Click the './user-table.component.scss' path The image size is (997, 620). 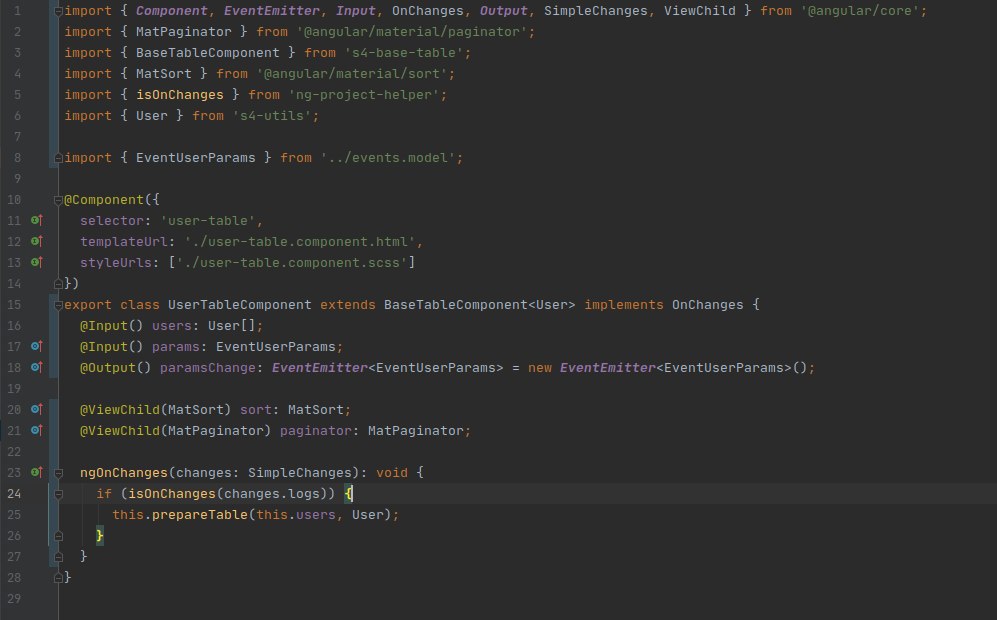(x=292, y=263)
